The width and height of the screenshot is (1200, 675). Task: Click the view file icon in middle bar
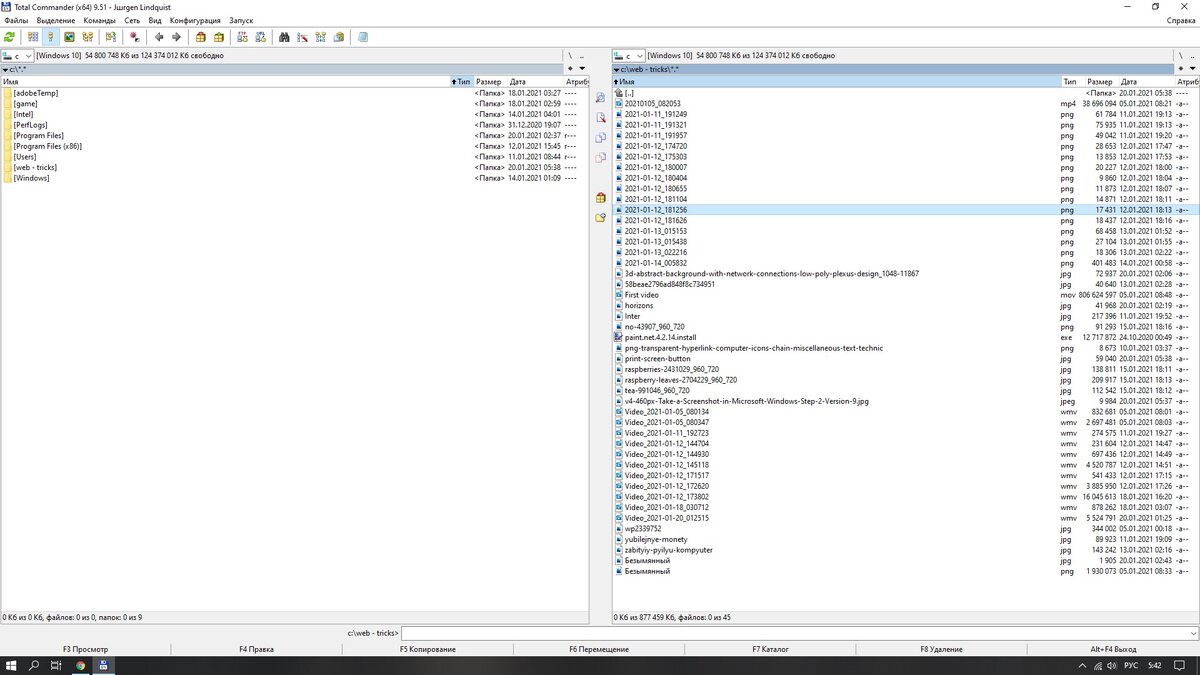600,97
